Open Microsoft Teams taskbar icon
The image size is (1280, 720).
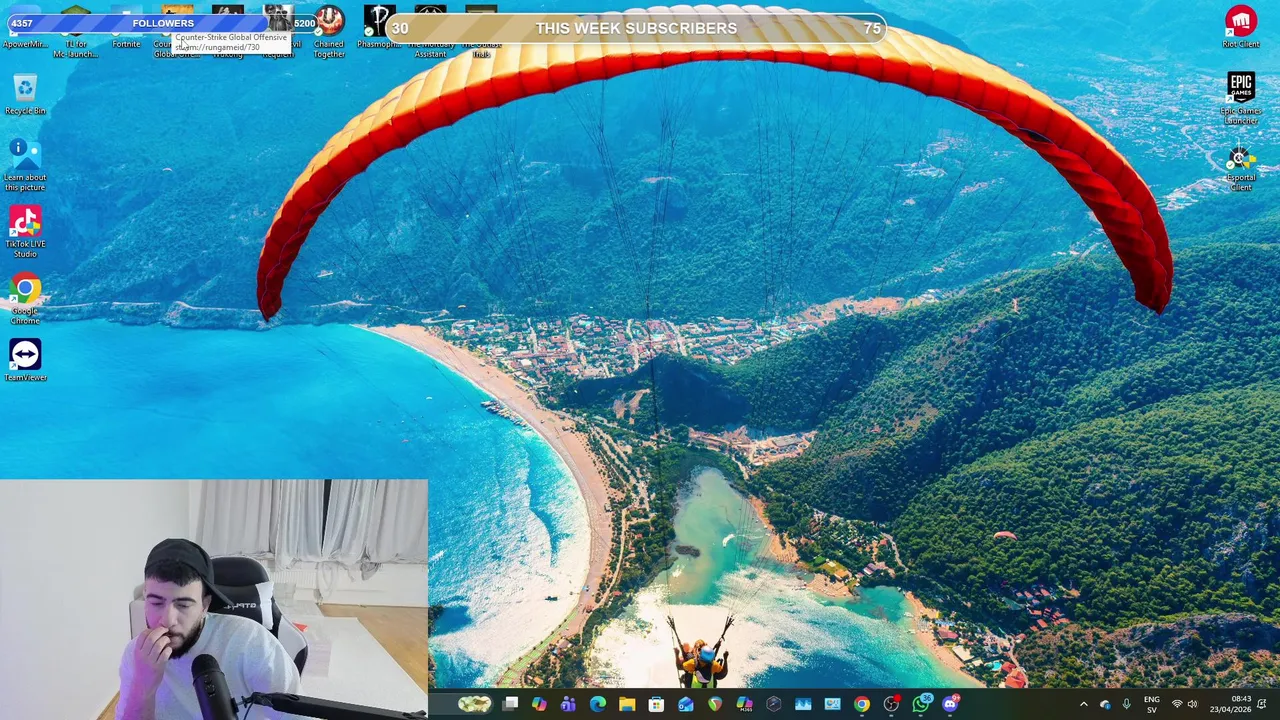tap(568, 704)
